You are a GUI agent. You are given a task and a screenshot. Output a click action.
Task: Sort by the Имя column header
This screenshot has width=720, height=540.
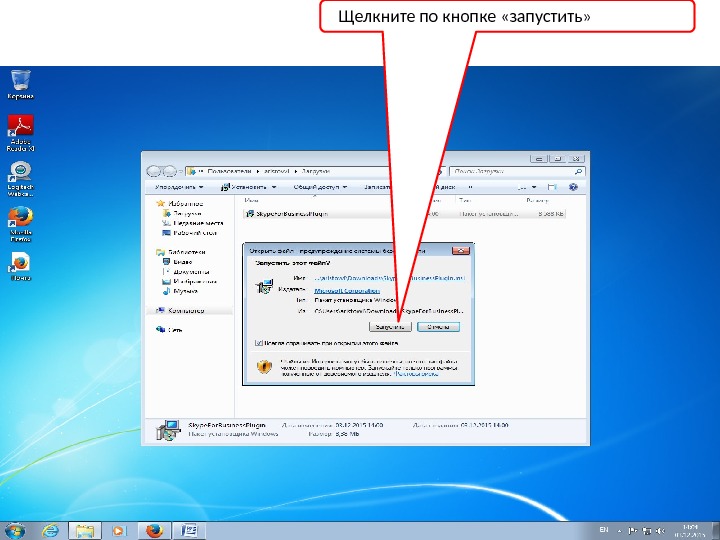tap(252, 201)
